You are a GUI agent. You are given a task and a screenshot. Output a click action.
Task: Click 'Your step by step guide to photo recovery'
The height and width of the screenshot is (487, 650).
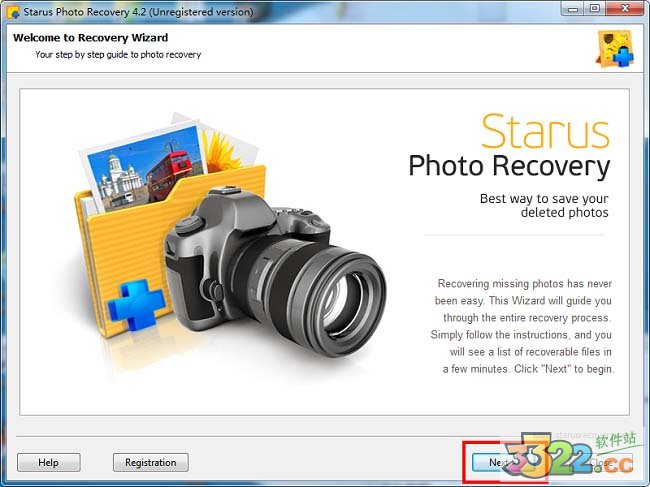coord(118,55)
